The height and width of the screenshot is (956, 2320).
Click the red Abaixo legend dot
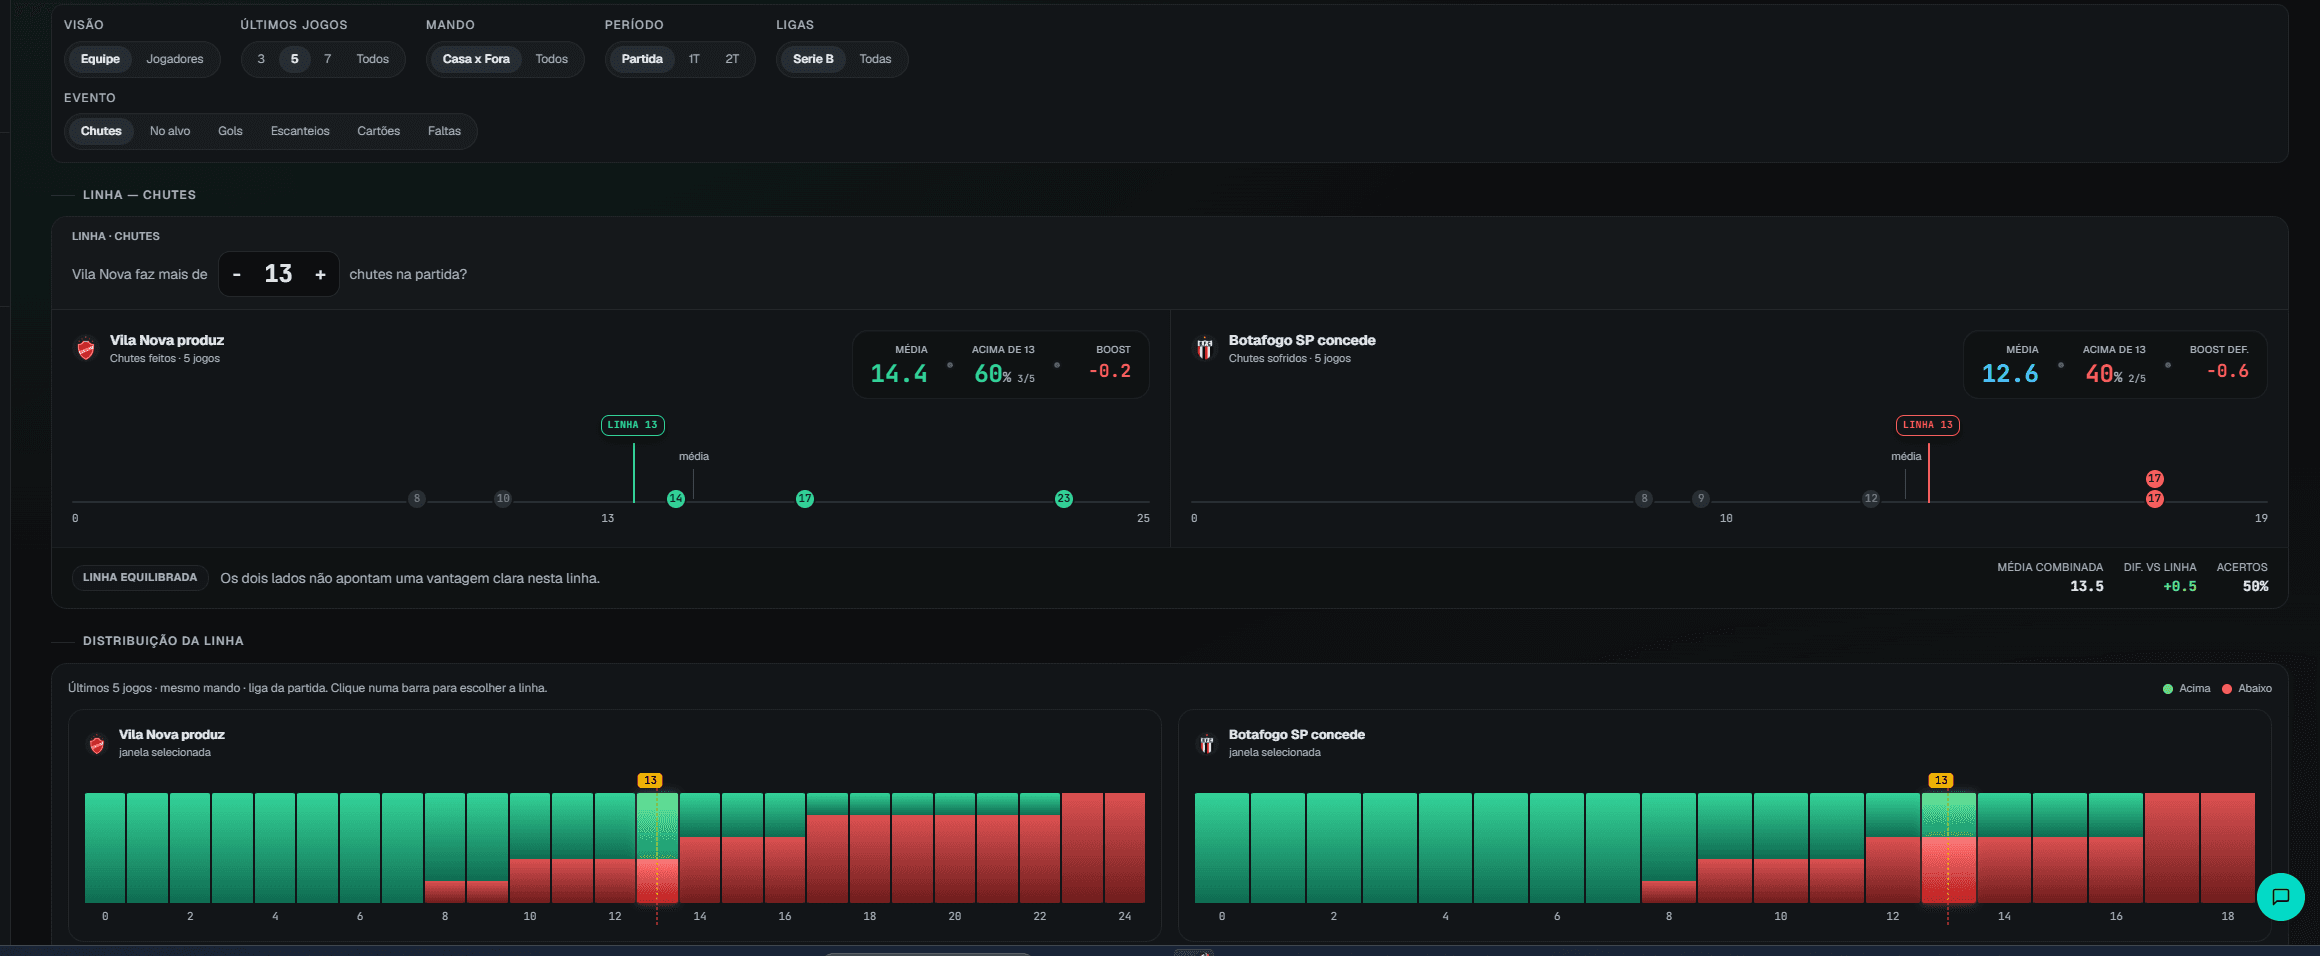point(2227,689)
